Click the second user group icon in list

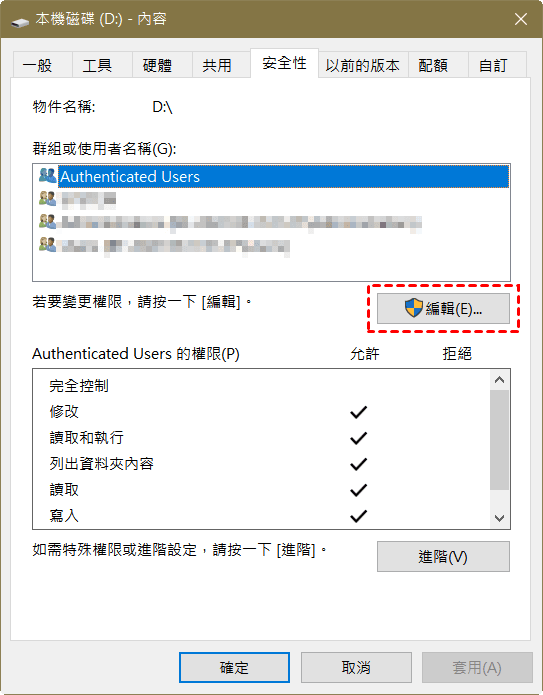pyautogui.click(x=47, y=199)
